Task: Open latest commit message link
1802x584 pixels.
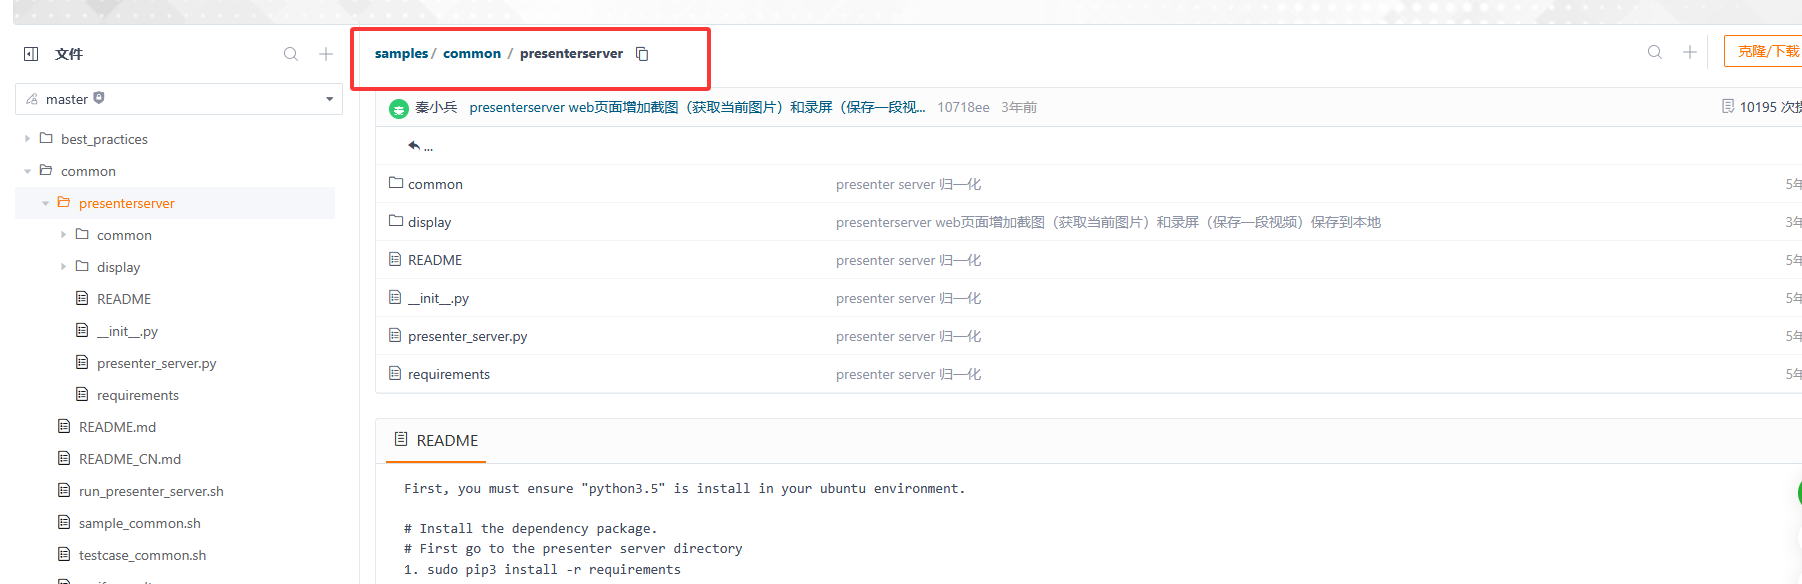Action: [x=697, y=107]
